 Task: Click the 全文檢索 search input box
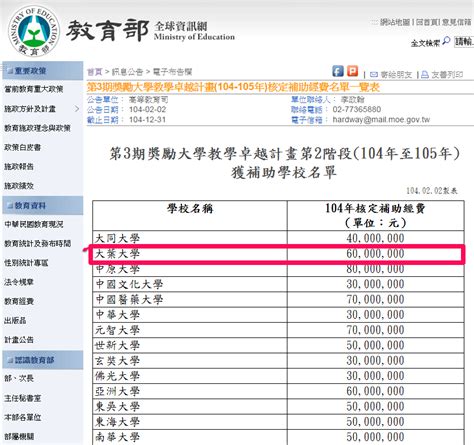[464, 42]
